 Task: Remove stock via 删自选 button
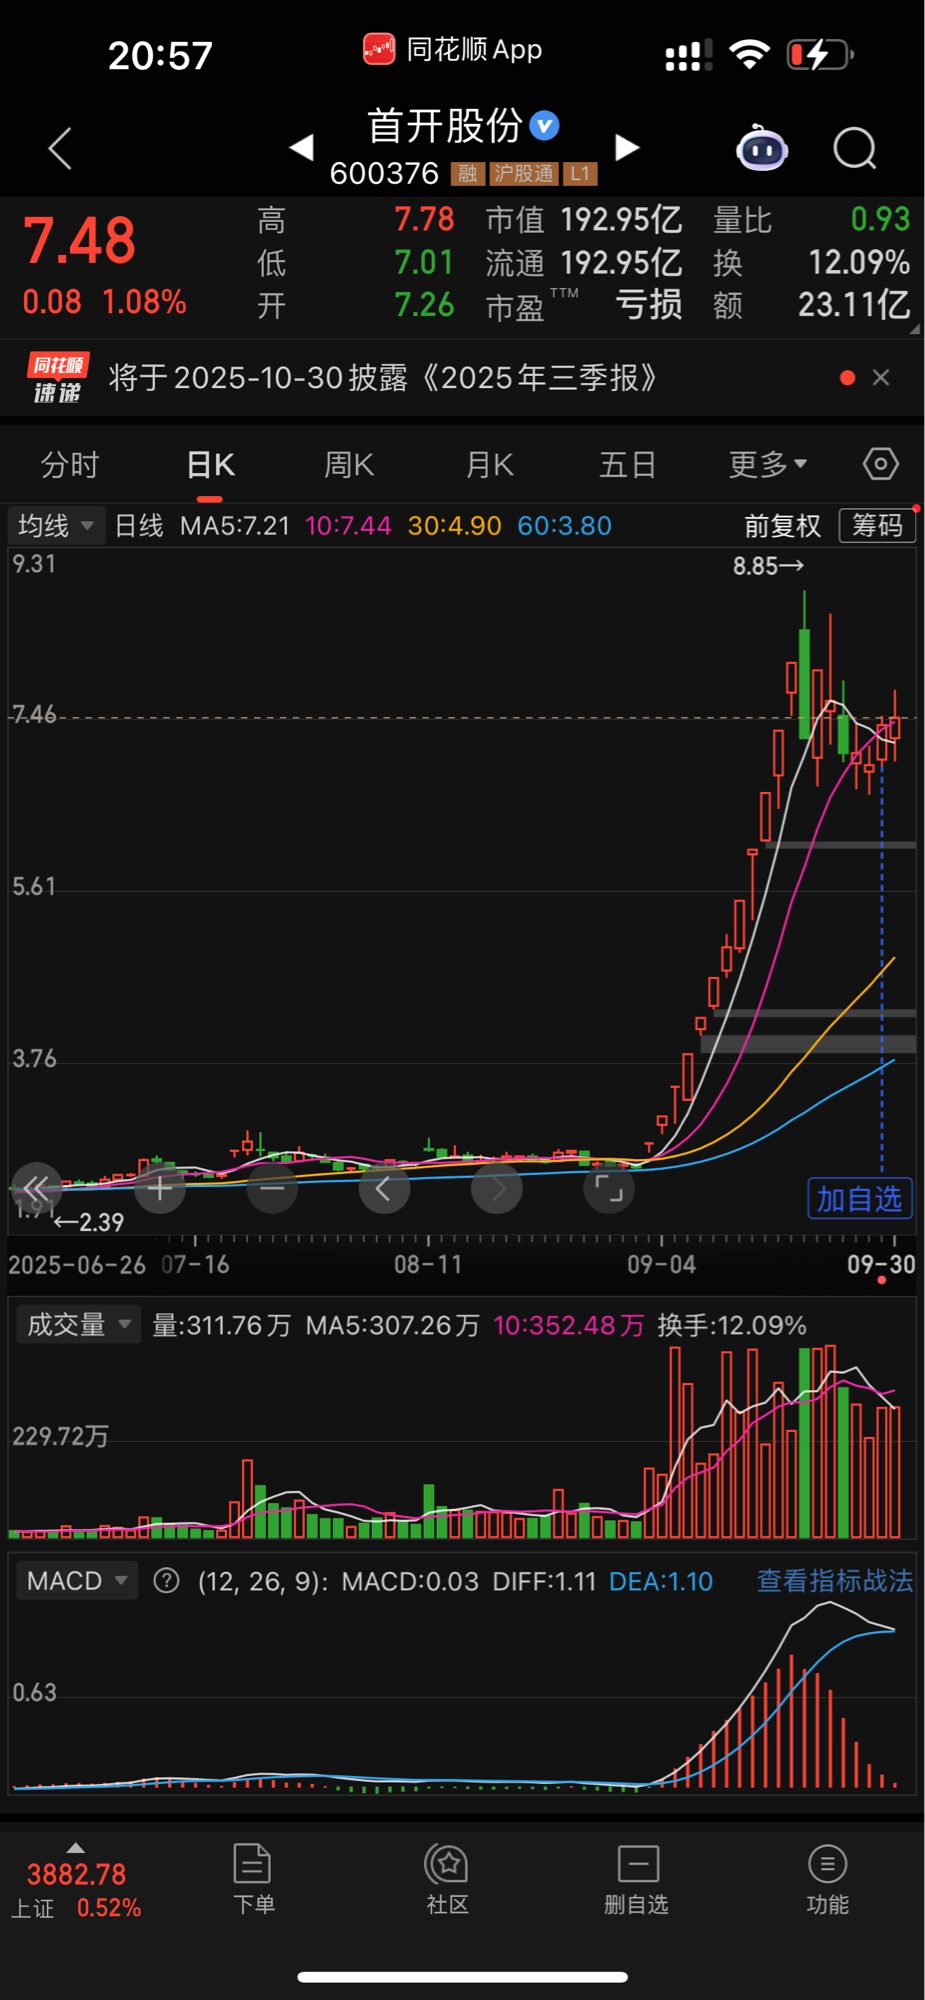[637, 1880]
